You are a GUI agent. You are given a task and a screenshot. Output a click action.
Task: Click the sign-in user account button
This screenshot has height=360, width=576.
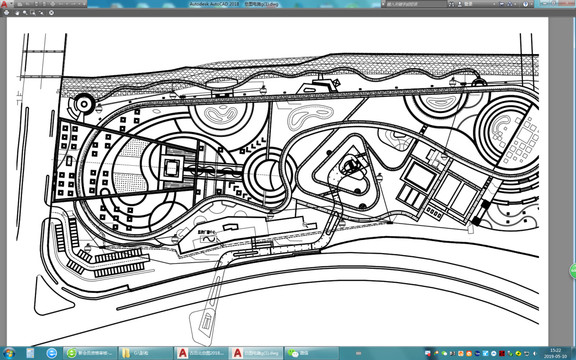(x=464, y=4)
